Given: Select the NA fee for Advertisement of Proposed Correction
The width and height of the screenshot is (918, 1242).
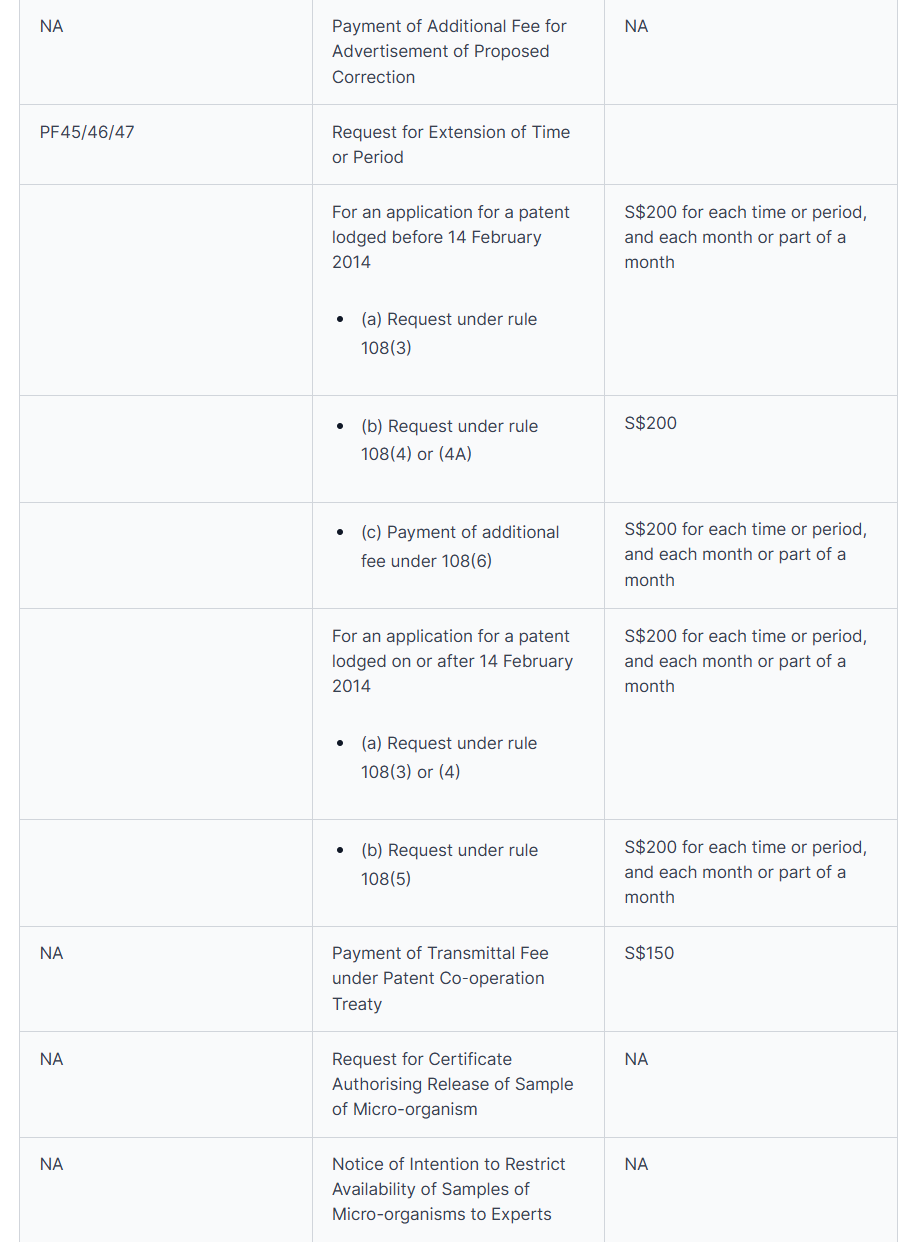Looking at the screenshot, I should pos(636,27).
